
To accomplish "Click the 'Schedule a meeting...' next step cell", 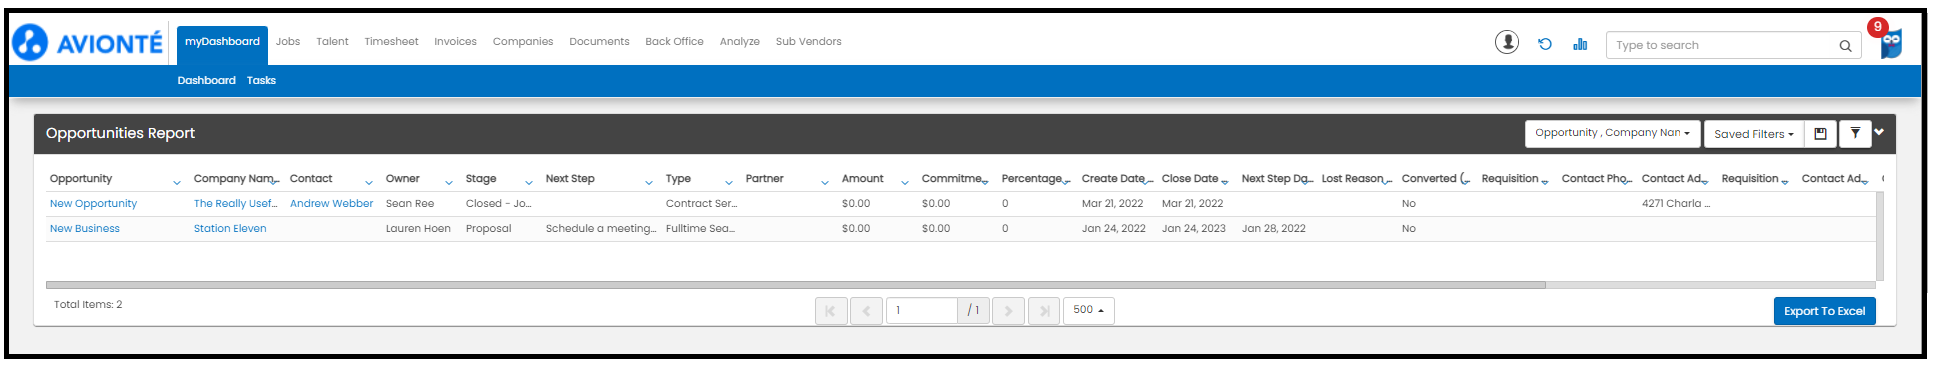I will (601, 229).
